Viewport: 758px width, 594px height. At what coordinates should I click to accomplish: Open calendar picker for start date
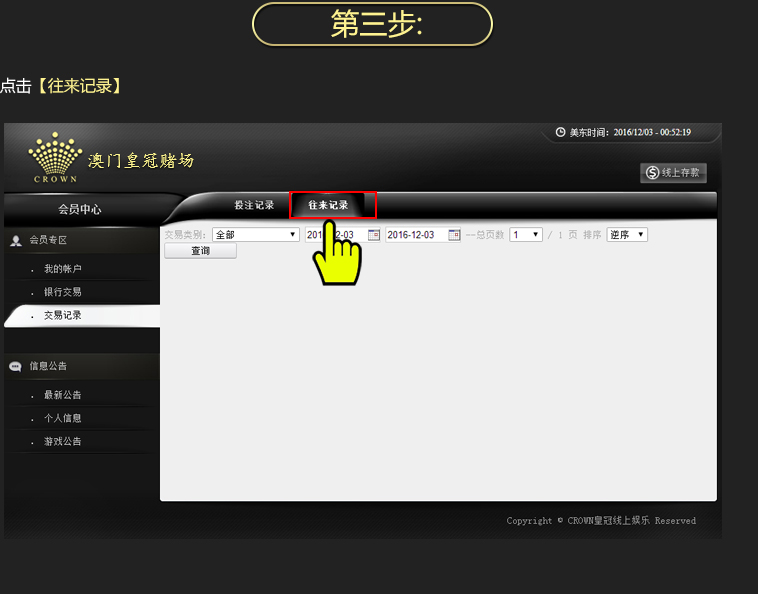pos(374,235)
